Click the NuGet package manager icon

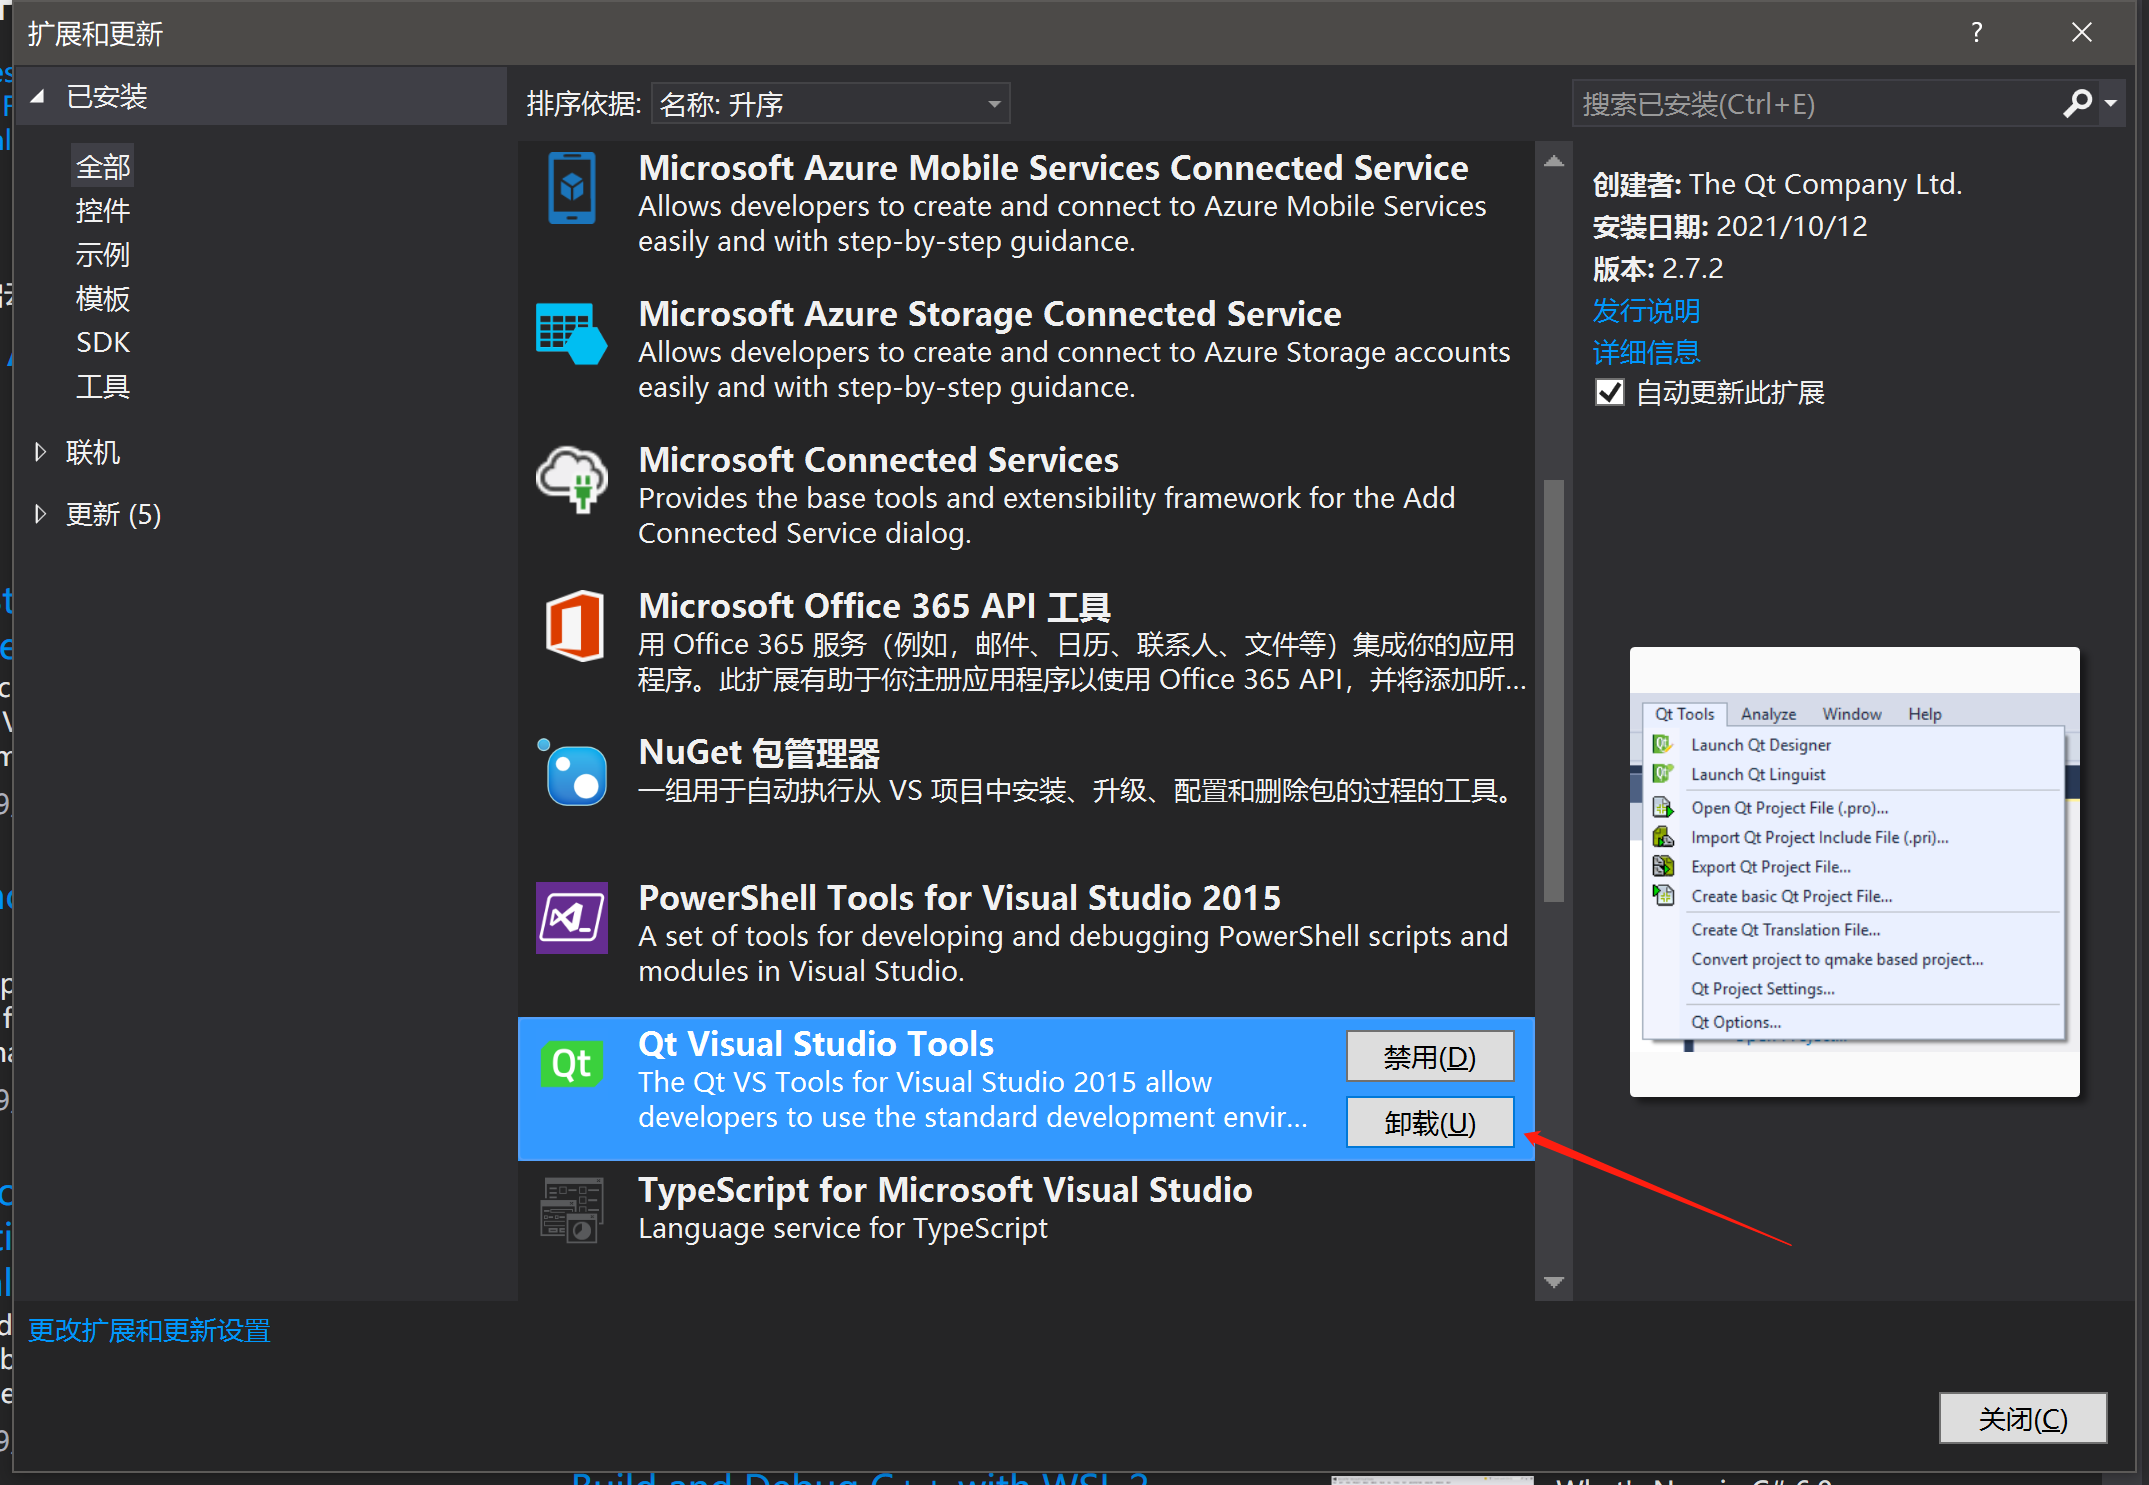pos(572,772)
